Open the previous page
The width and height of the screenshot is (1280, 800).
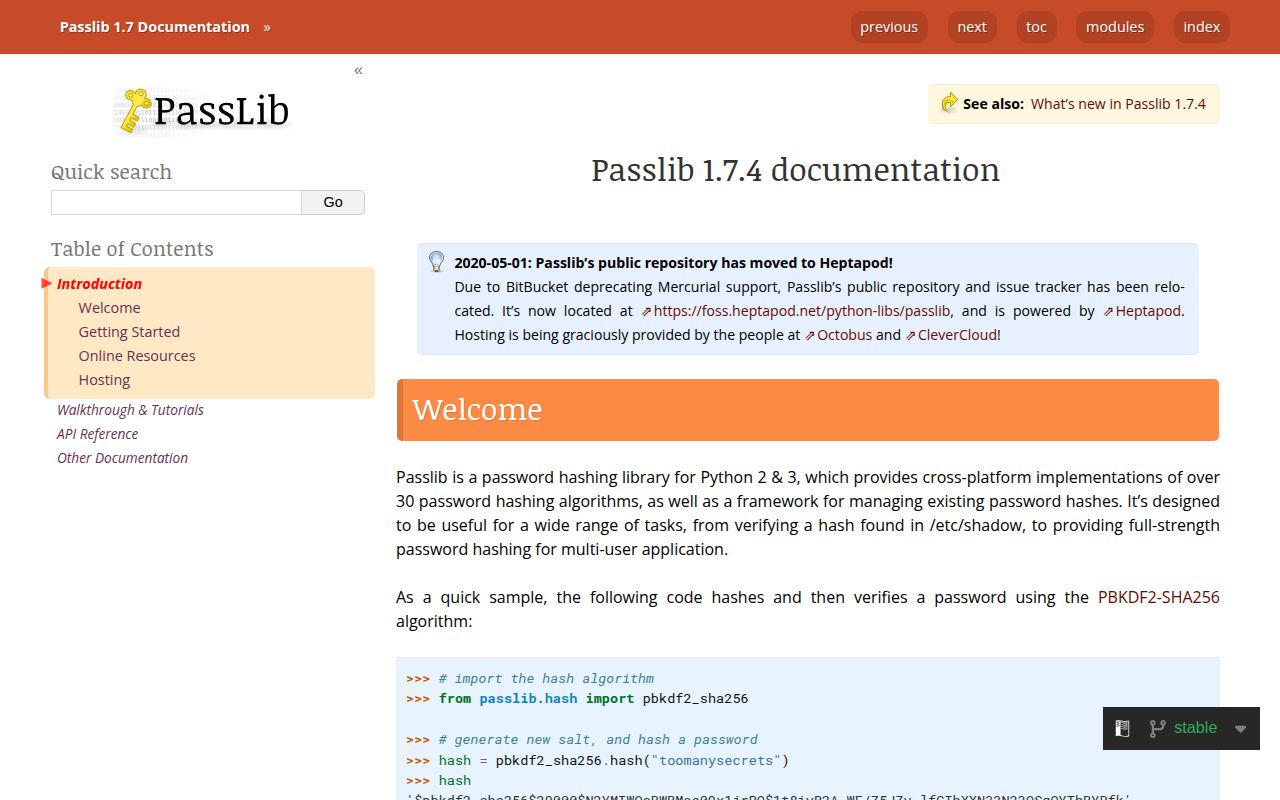click(889, 27)
